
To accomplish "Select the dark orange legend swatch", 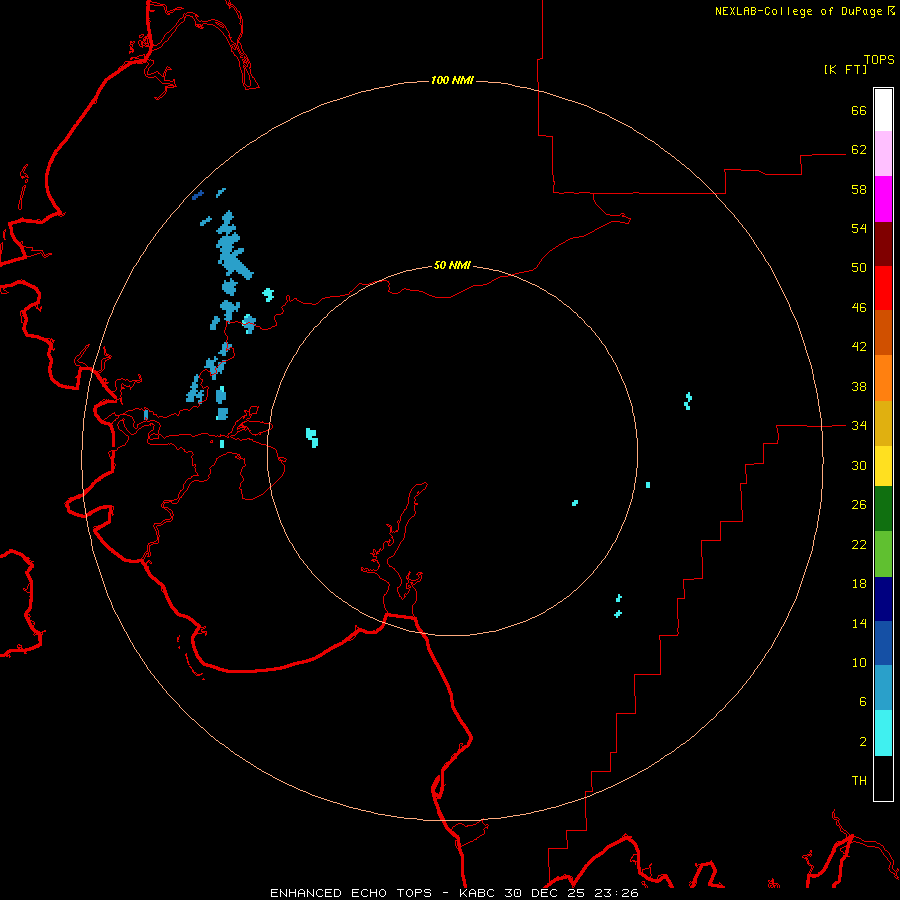I will tap(883, 332).
